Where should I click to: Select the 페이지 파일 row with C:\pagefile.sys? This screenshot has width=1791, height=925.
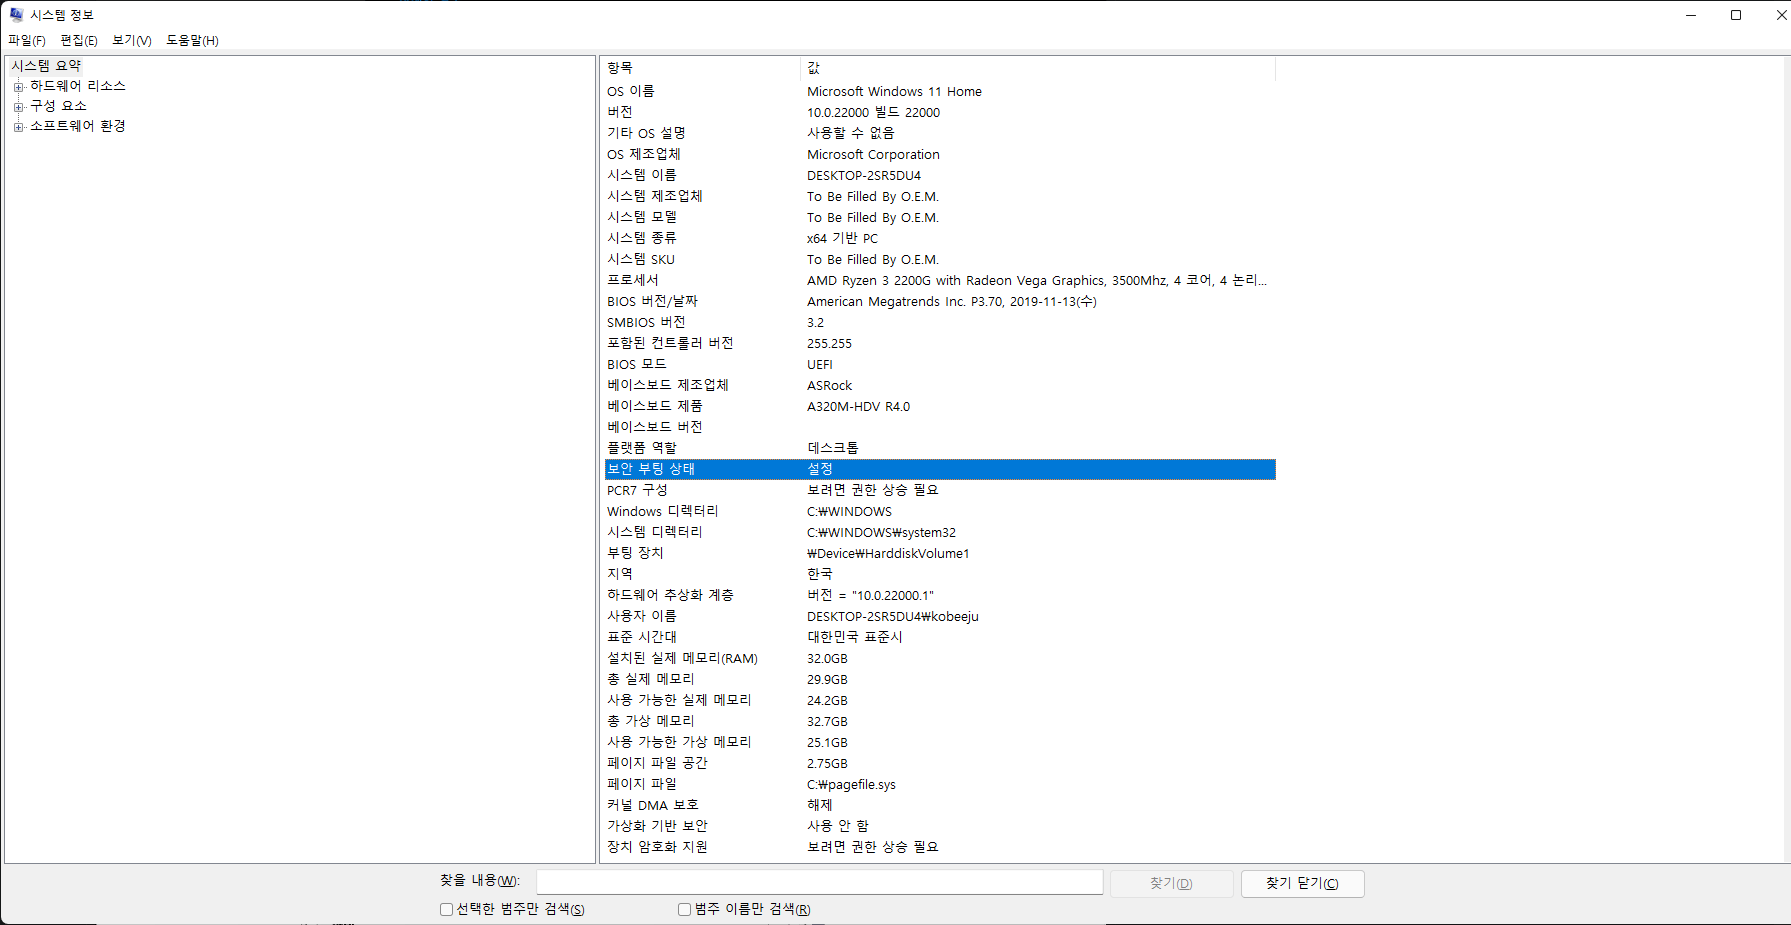point(940,784)
